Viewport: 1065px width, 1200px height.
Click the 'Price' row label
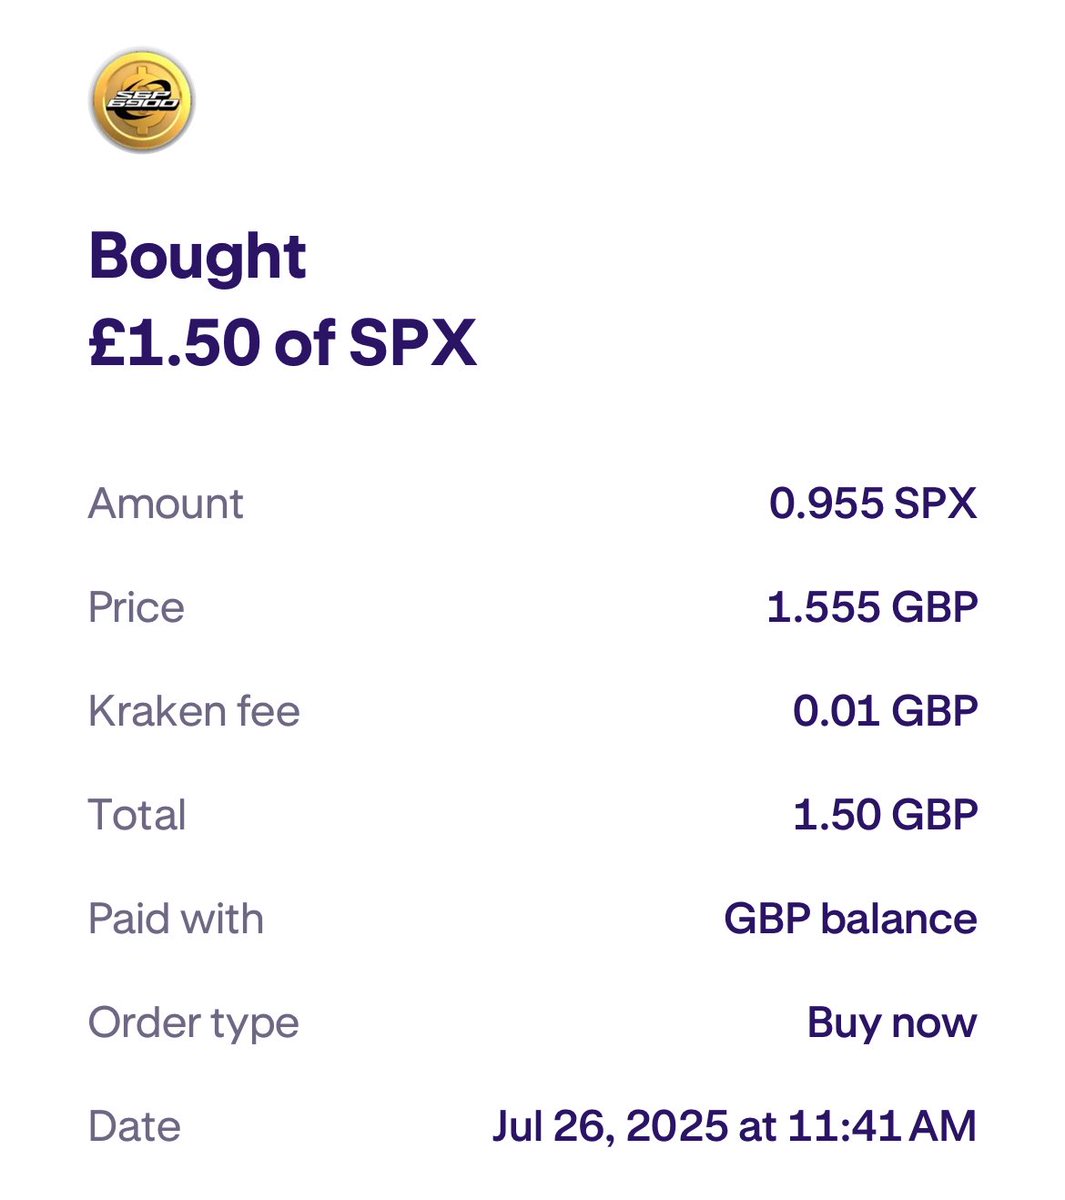pyautogui.click(x=136, y=607)
